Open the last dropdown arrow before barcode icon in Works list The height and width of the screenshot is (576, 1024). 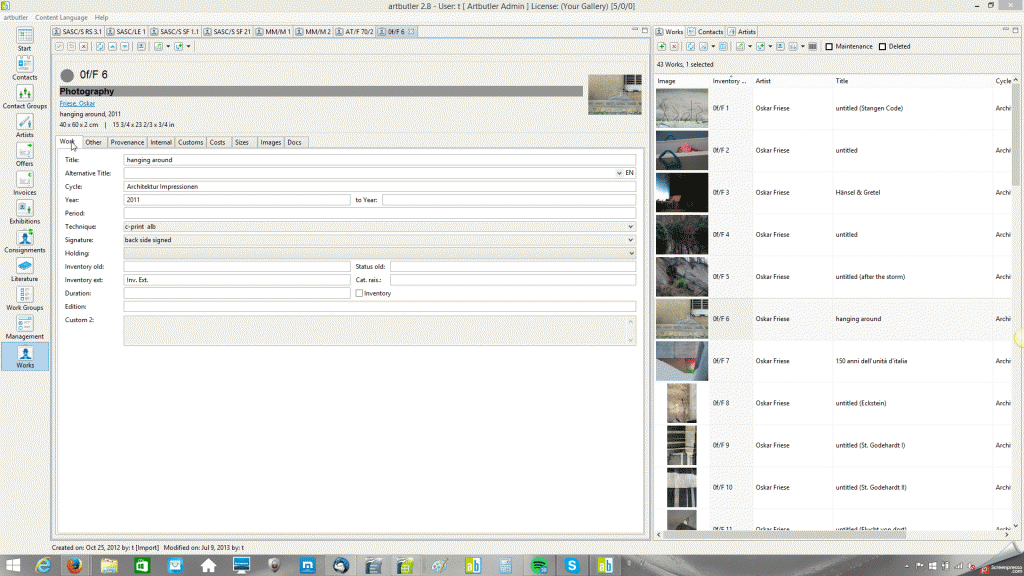pyautogui.click(x=803, y=46)
